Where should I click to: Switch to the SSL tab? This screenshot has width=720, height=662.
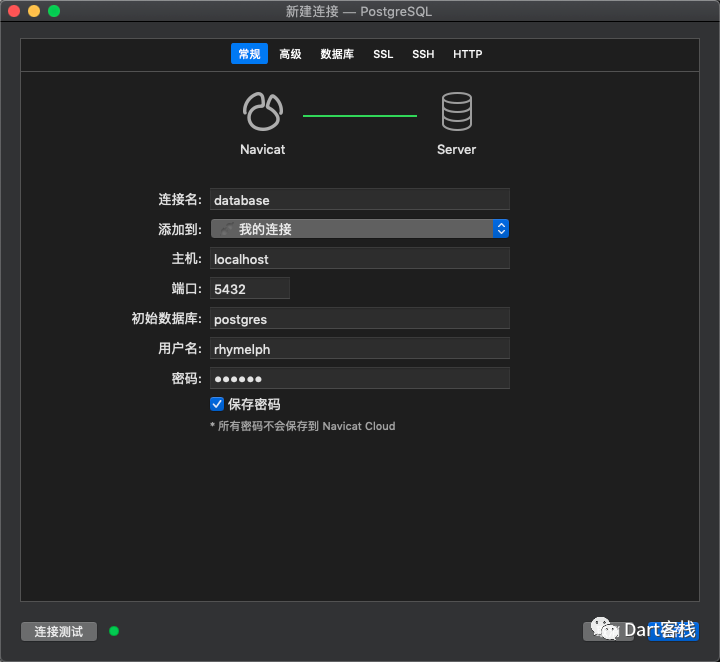(x=383, y=54)
